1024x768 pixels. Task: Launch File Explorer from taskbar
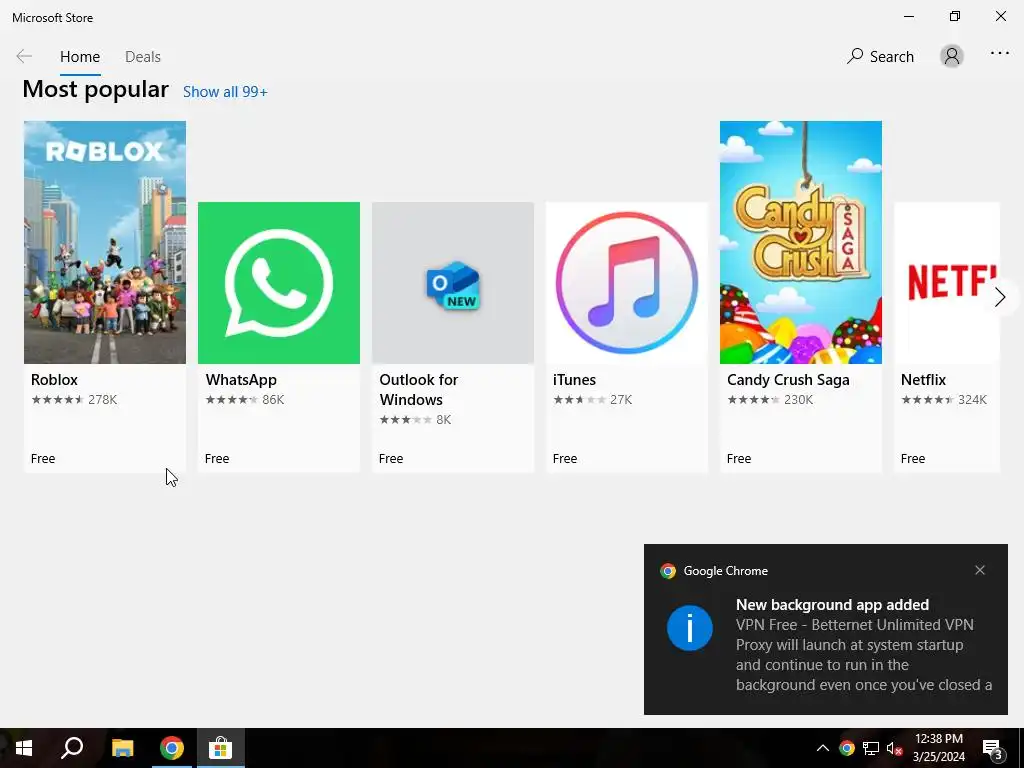click(x=122, y=748)
